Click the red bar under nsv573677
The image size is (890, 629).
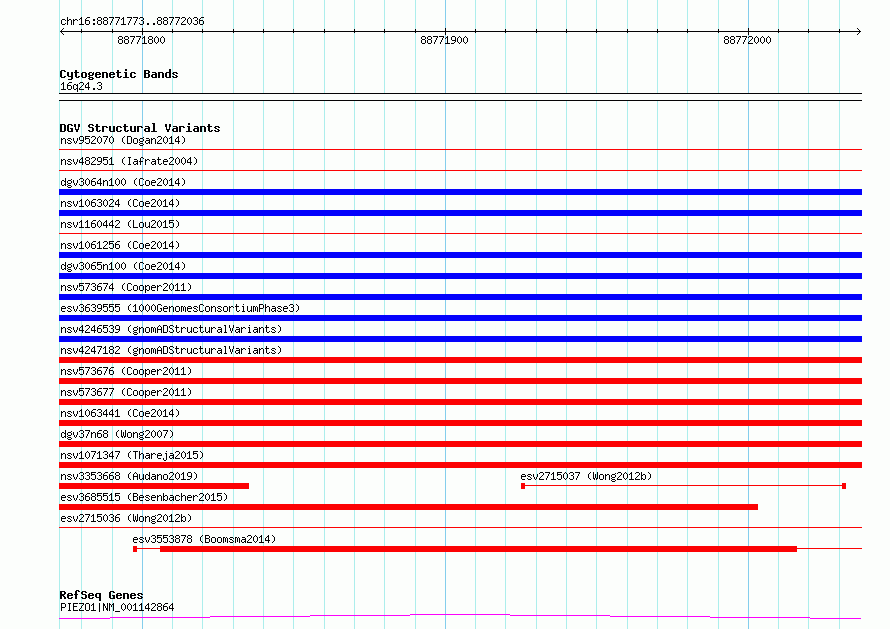pyautogui.click(x=460, y=402)
